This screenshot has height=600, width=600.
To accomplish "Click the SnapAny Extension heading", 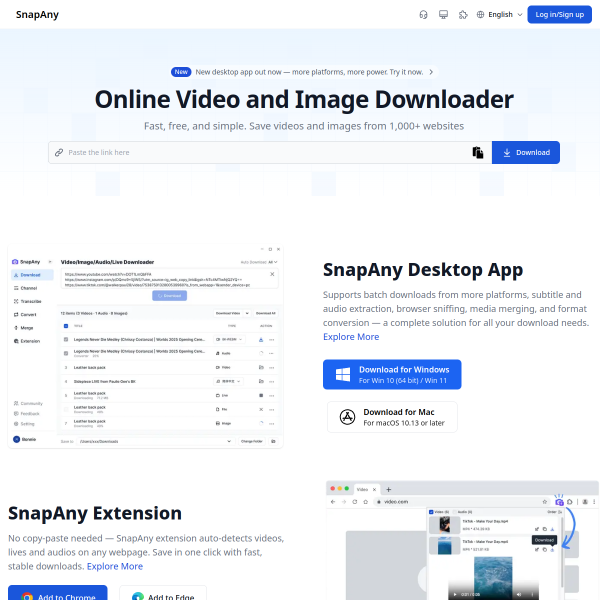I will pos(95,513).
